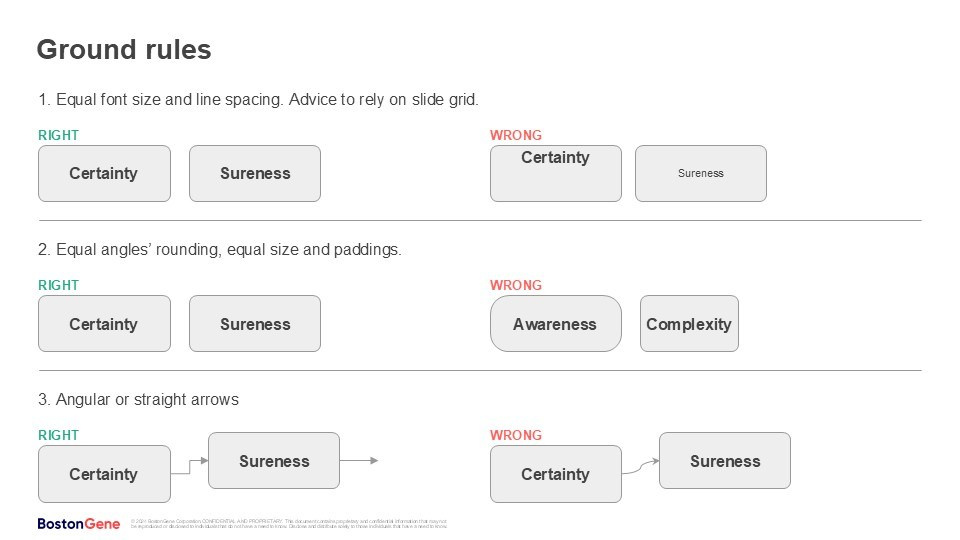Click the small-font Sureness box in rule 1

click(x=700, y=173)
